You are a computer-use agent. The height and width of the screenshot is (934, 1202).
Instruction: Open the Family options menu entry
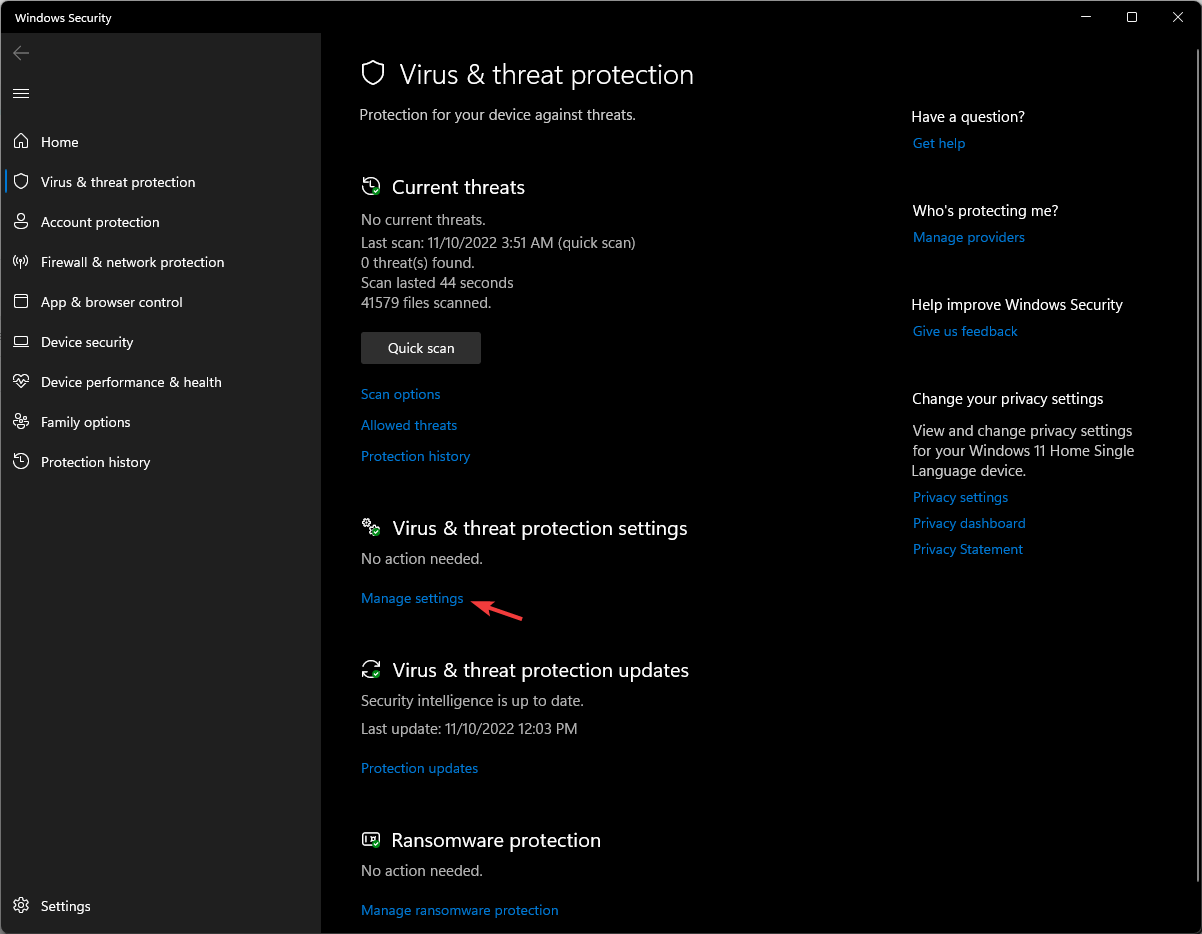click(x=85, y=422)
